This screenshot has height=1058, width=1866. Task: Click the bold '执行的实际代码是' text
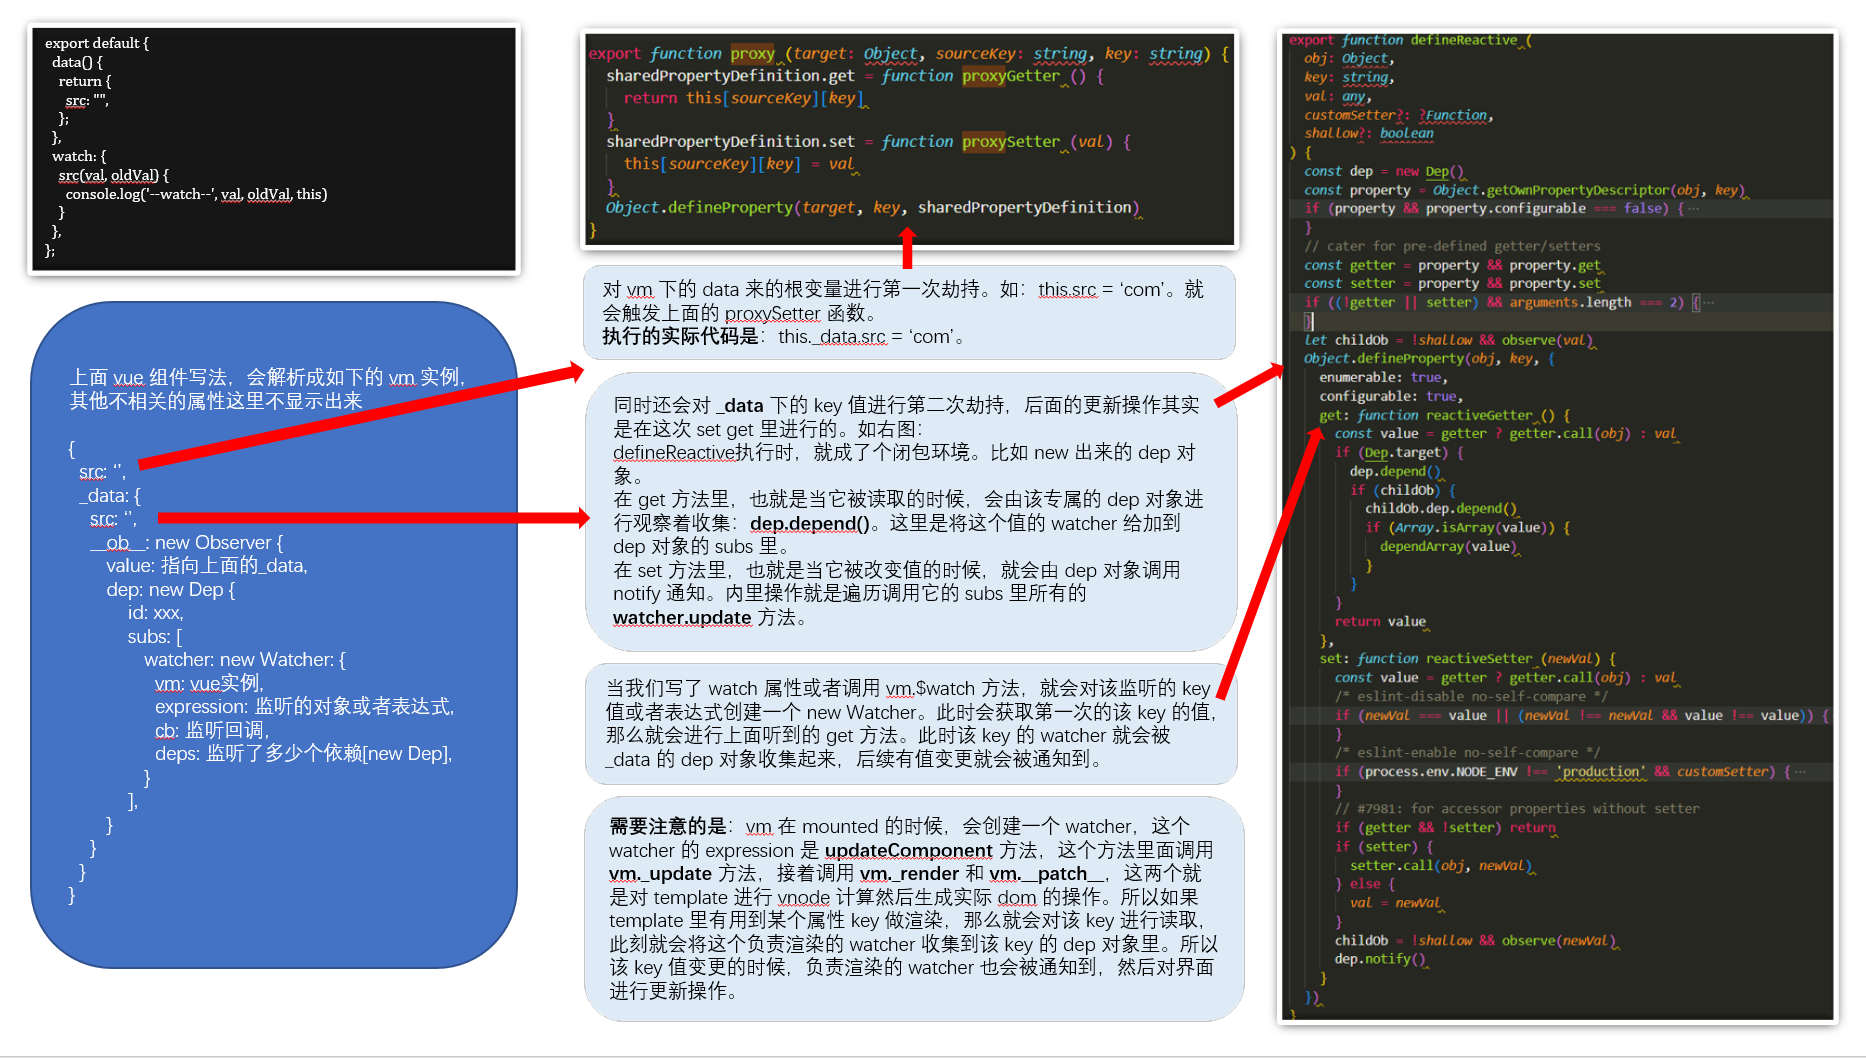point(680,337)
